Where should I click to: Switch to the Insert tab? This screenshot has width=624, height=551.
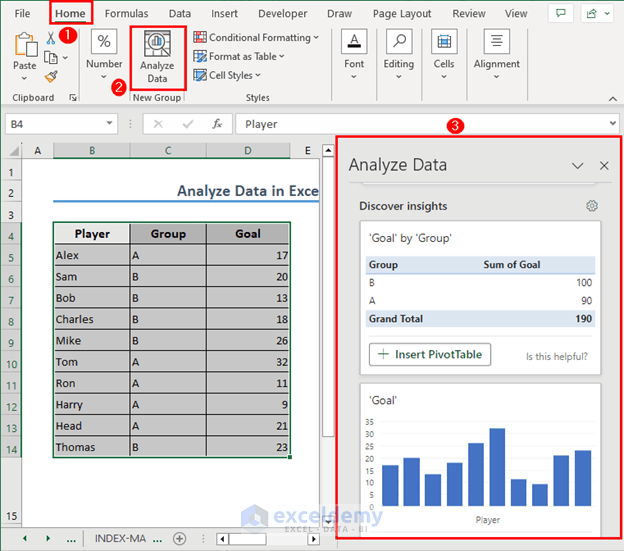click(x=224, y=14)
